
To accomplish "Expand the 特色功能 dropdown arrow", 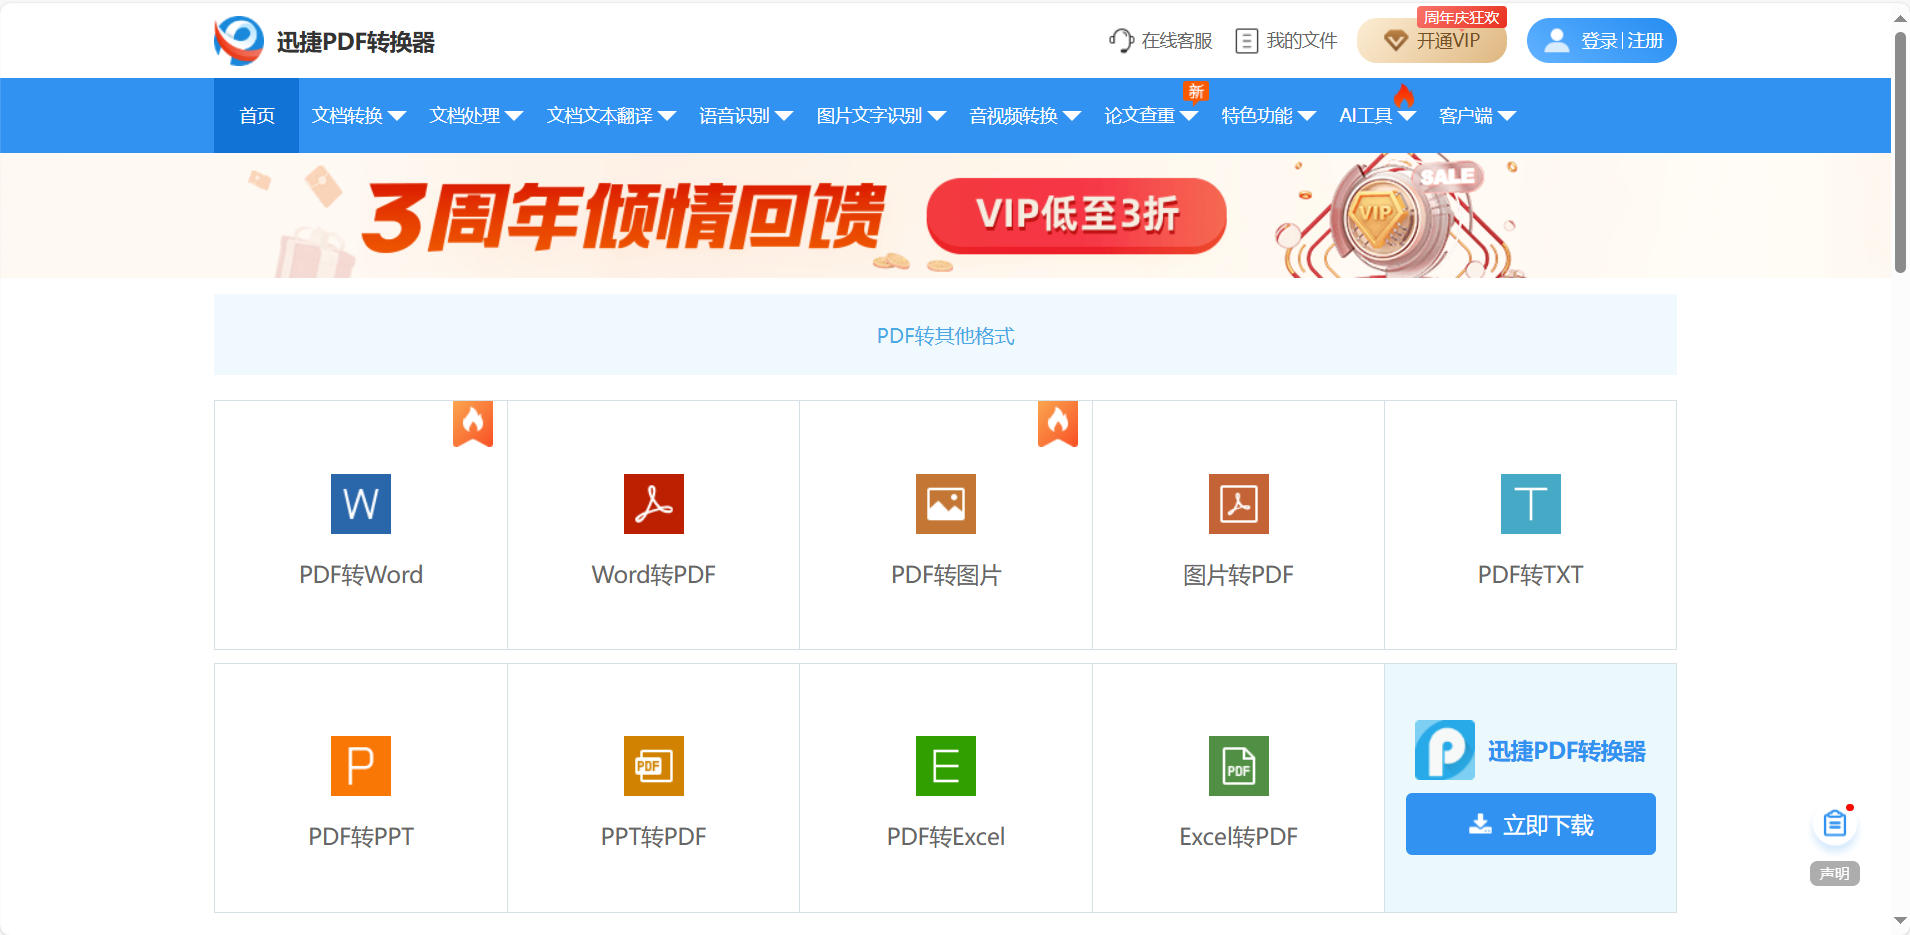I will 1307,116.
